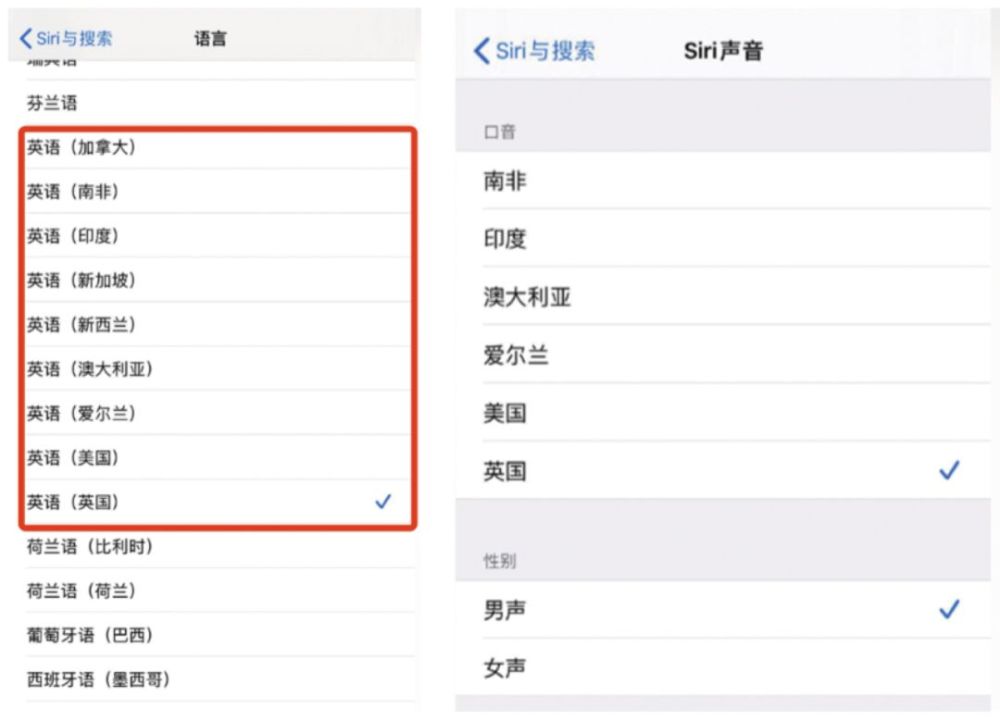Select 芬兰语 language

[x=52, y=103]
